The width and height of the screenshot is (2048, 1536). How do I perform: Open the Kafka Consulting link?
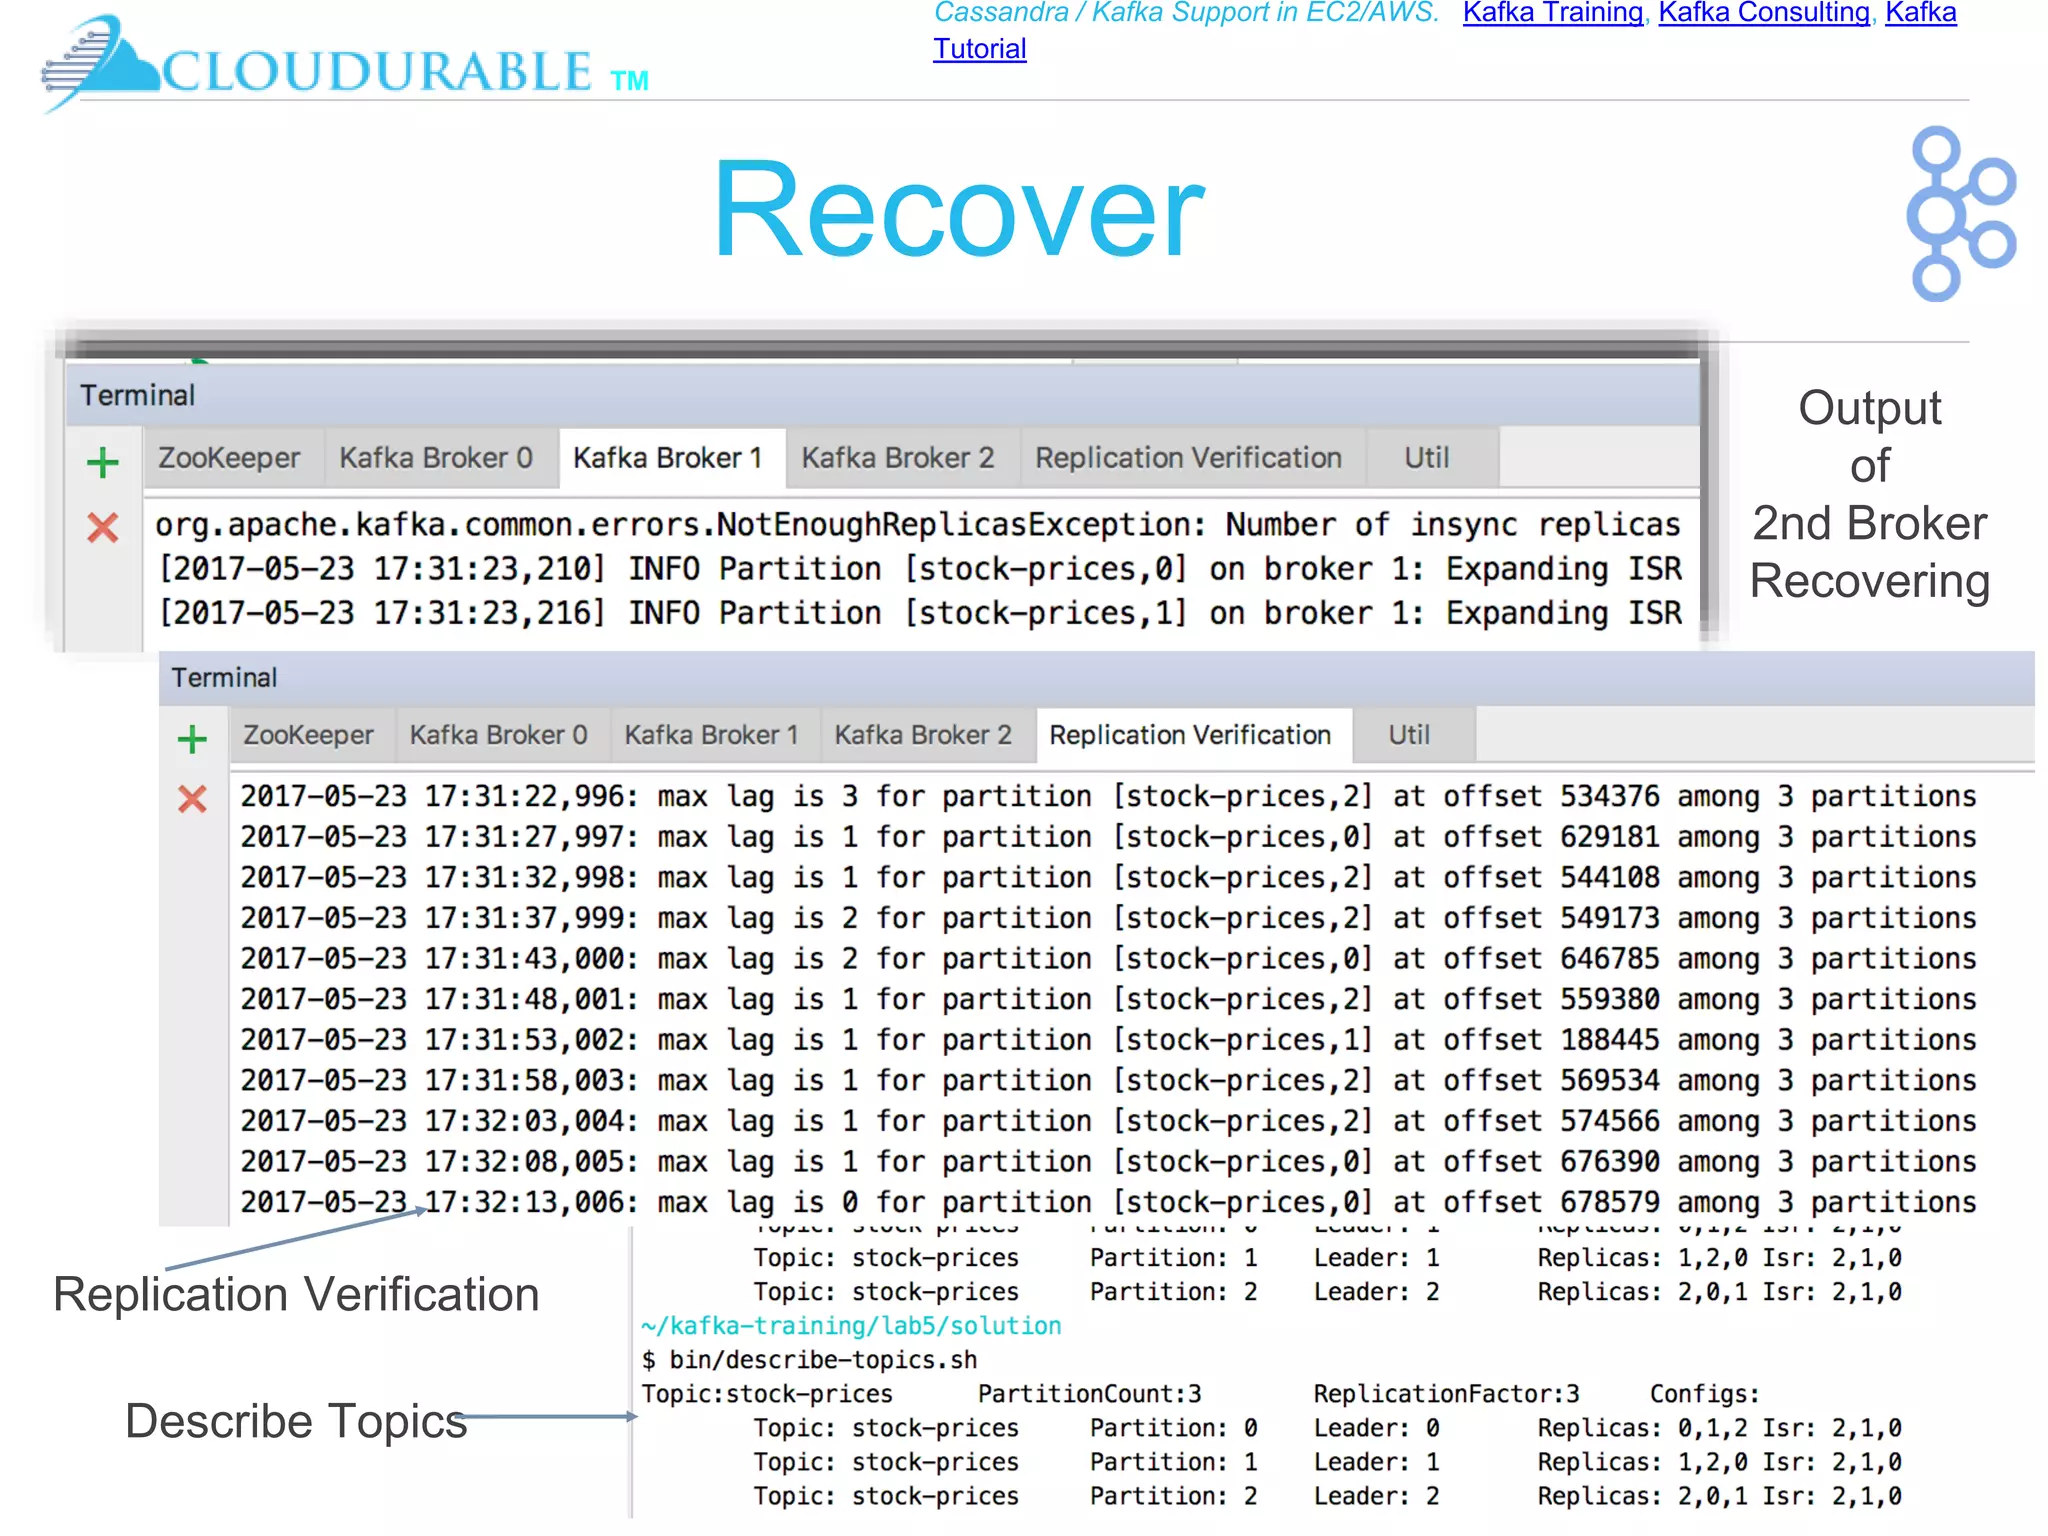(1764, 13)
